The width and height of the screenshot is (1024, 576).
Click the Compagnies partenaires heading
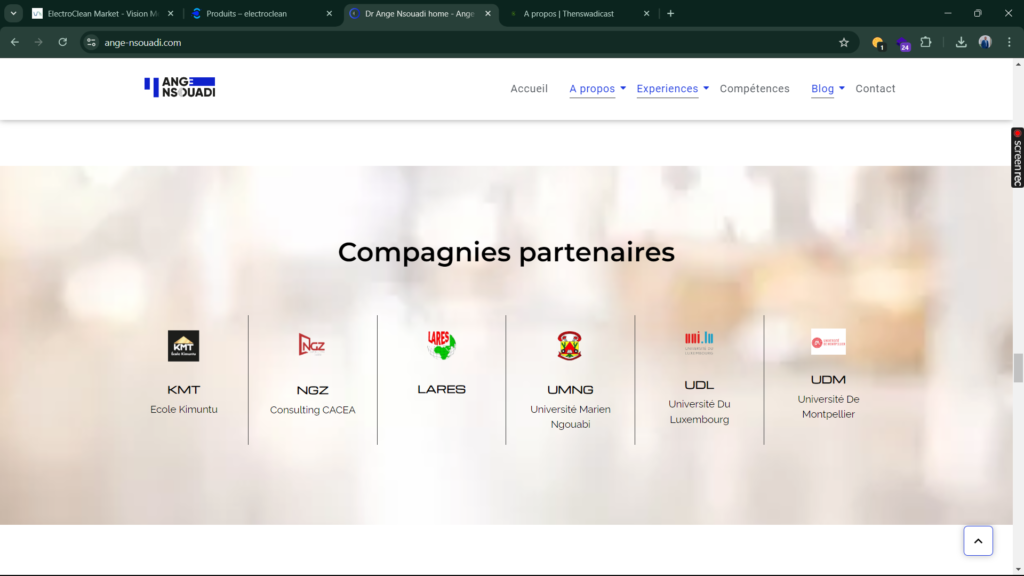pyautogui.click(x=506, y=252)
